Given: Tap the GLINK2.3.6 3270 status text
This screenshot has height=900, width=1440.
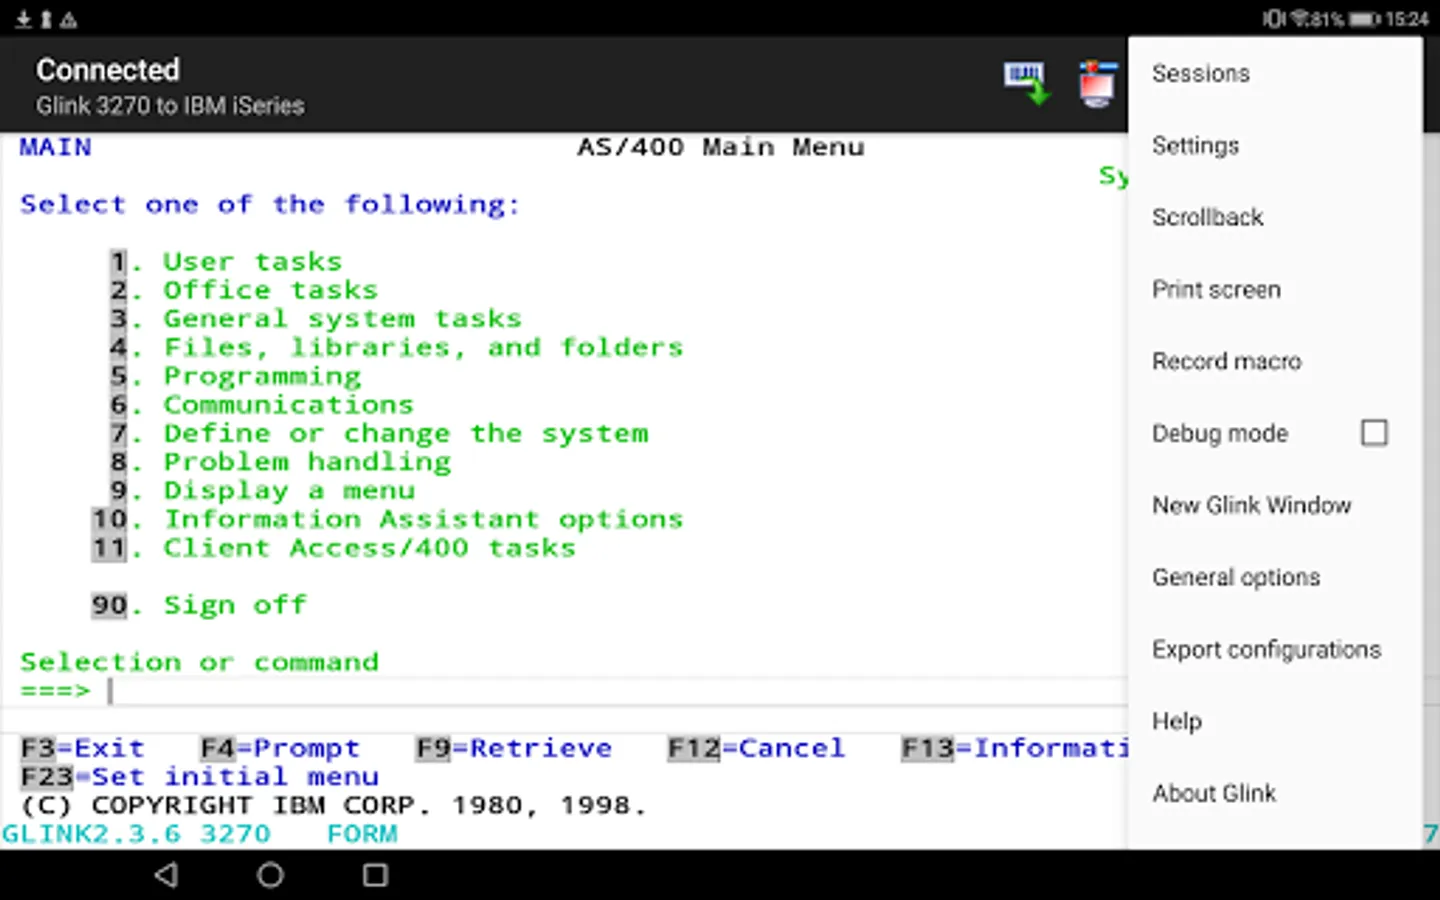Looking at the screenshot, I should pyautogui.click(x=136, y=834).
